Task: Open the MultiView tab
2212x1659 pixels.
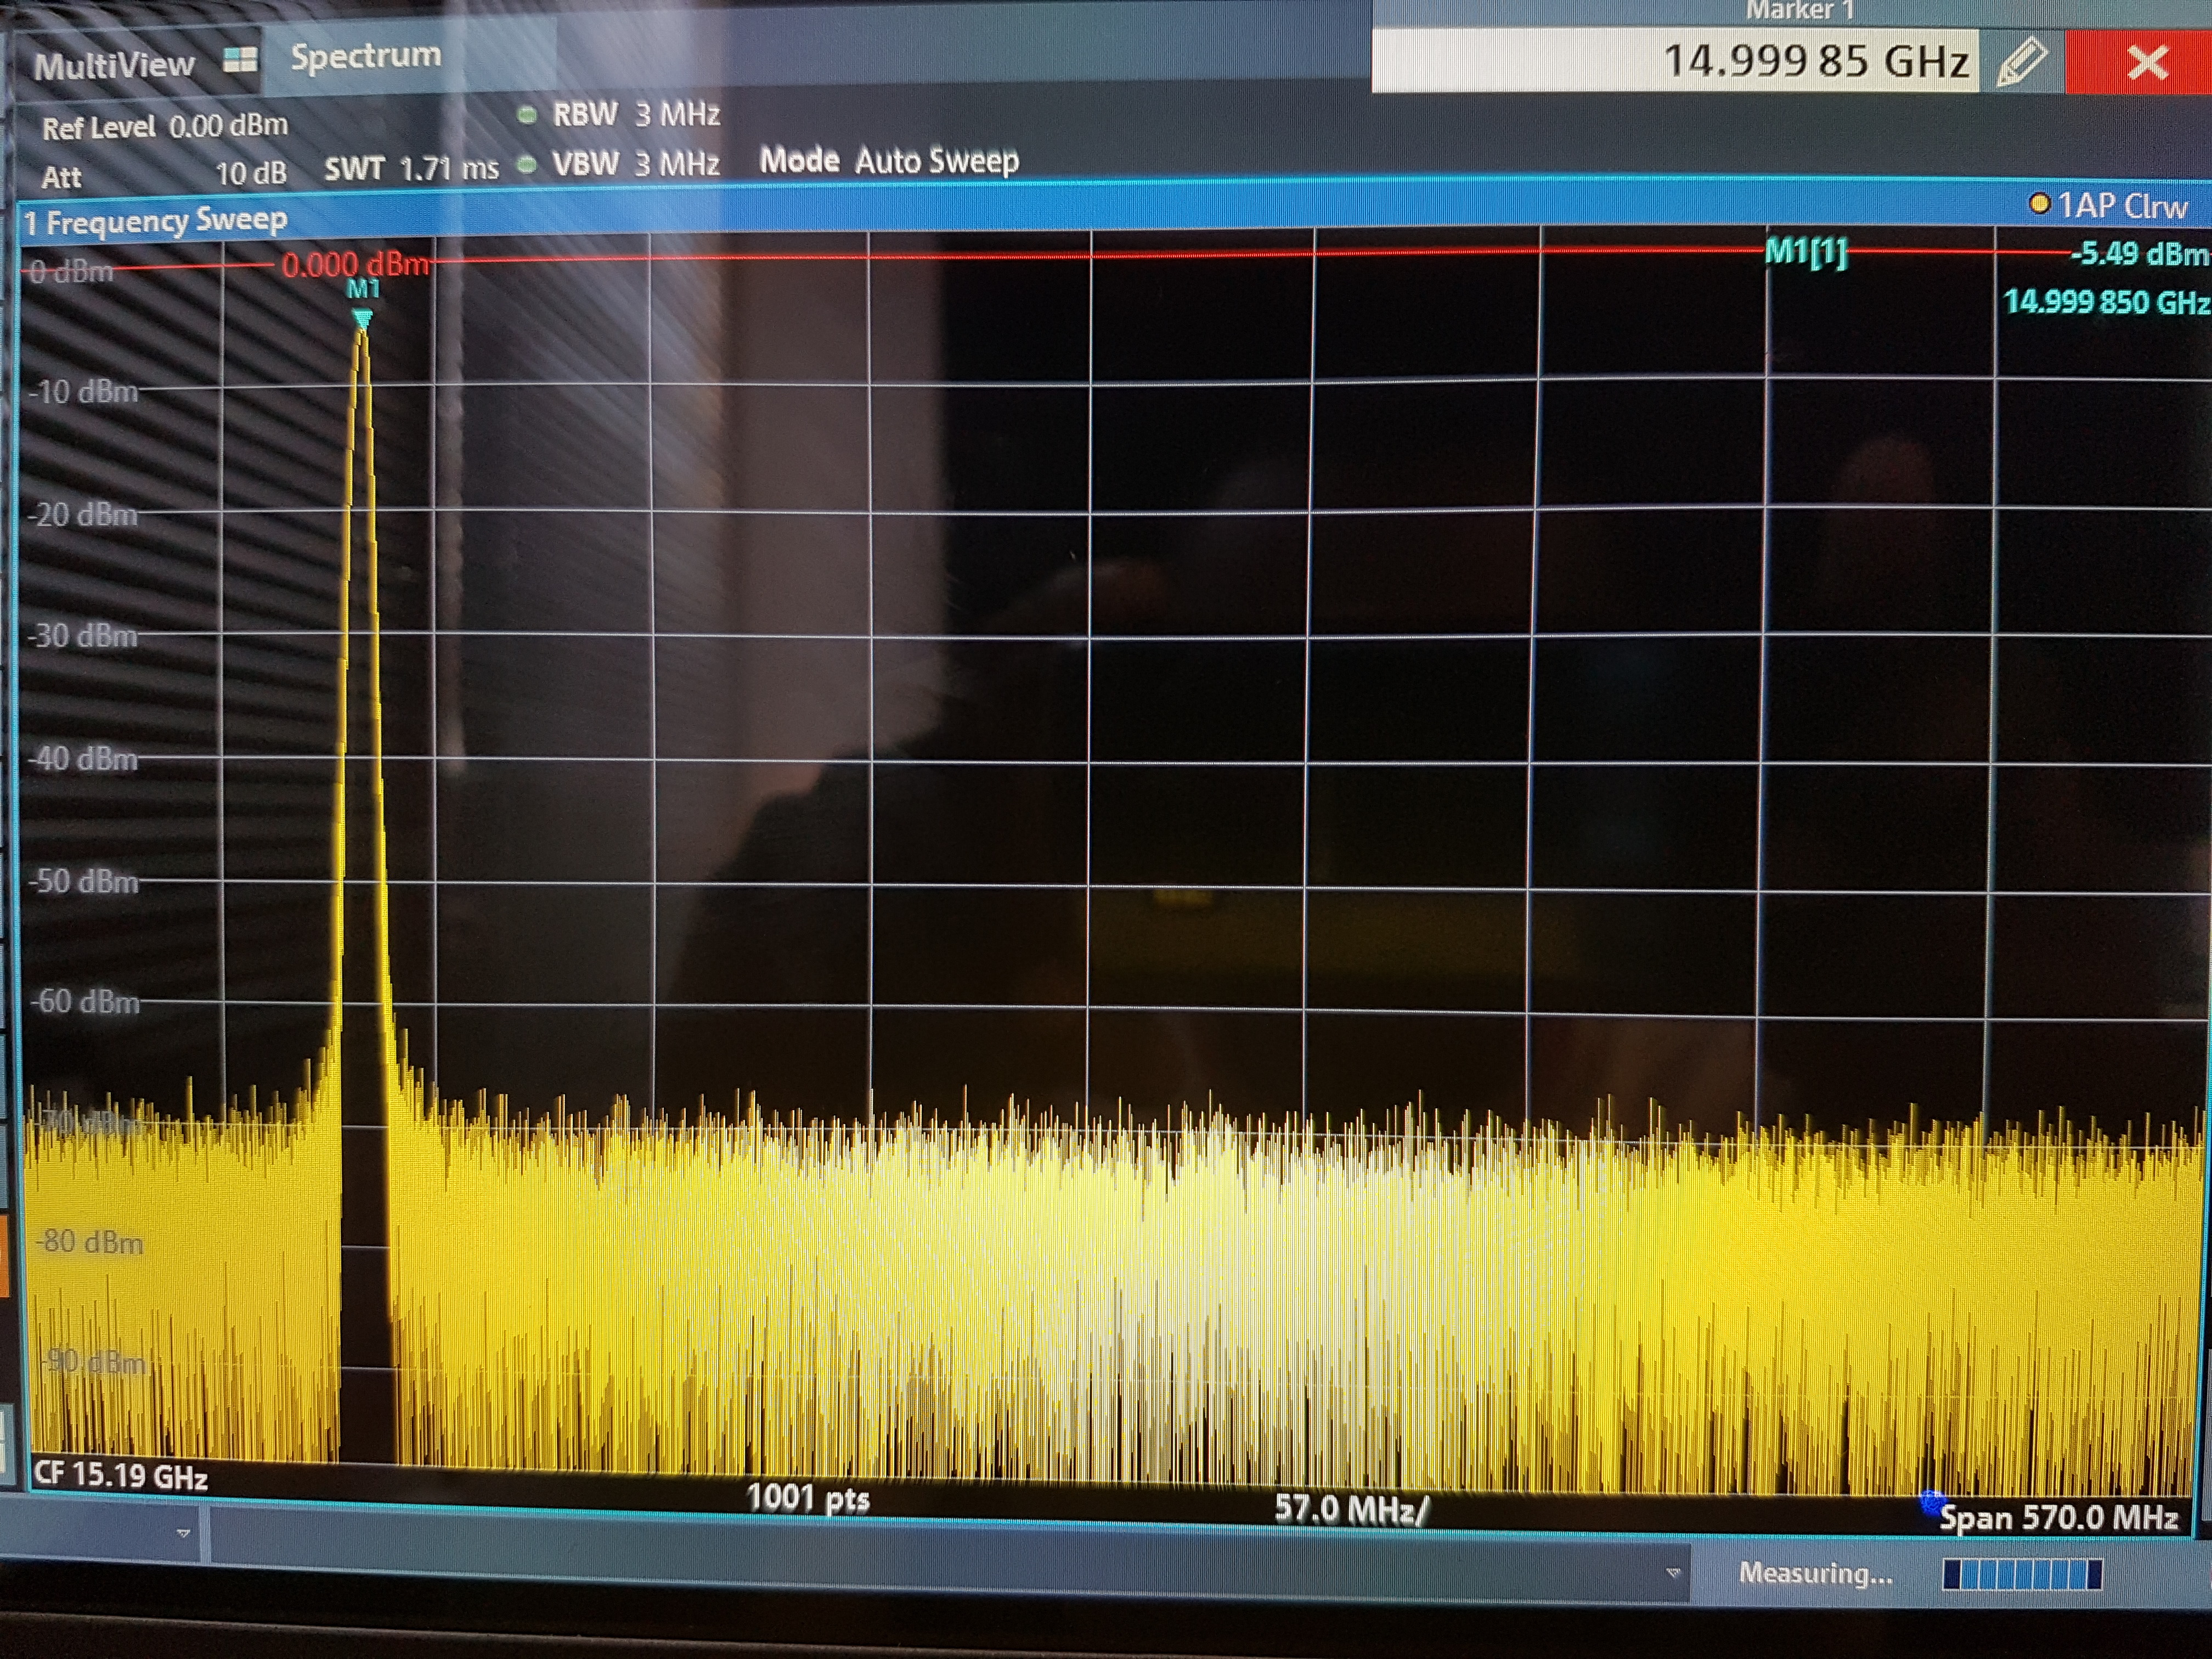Action: (114, 65)
